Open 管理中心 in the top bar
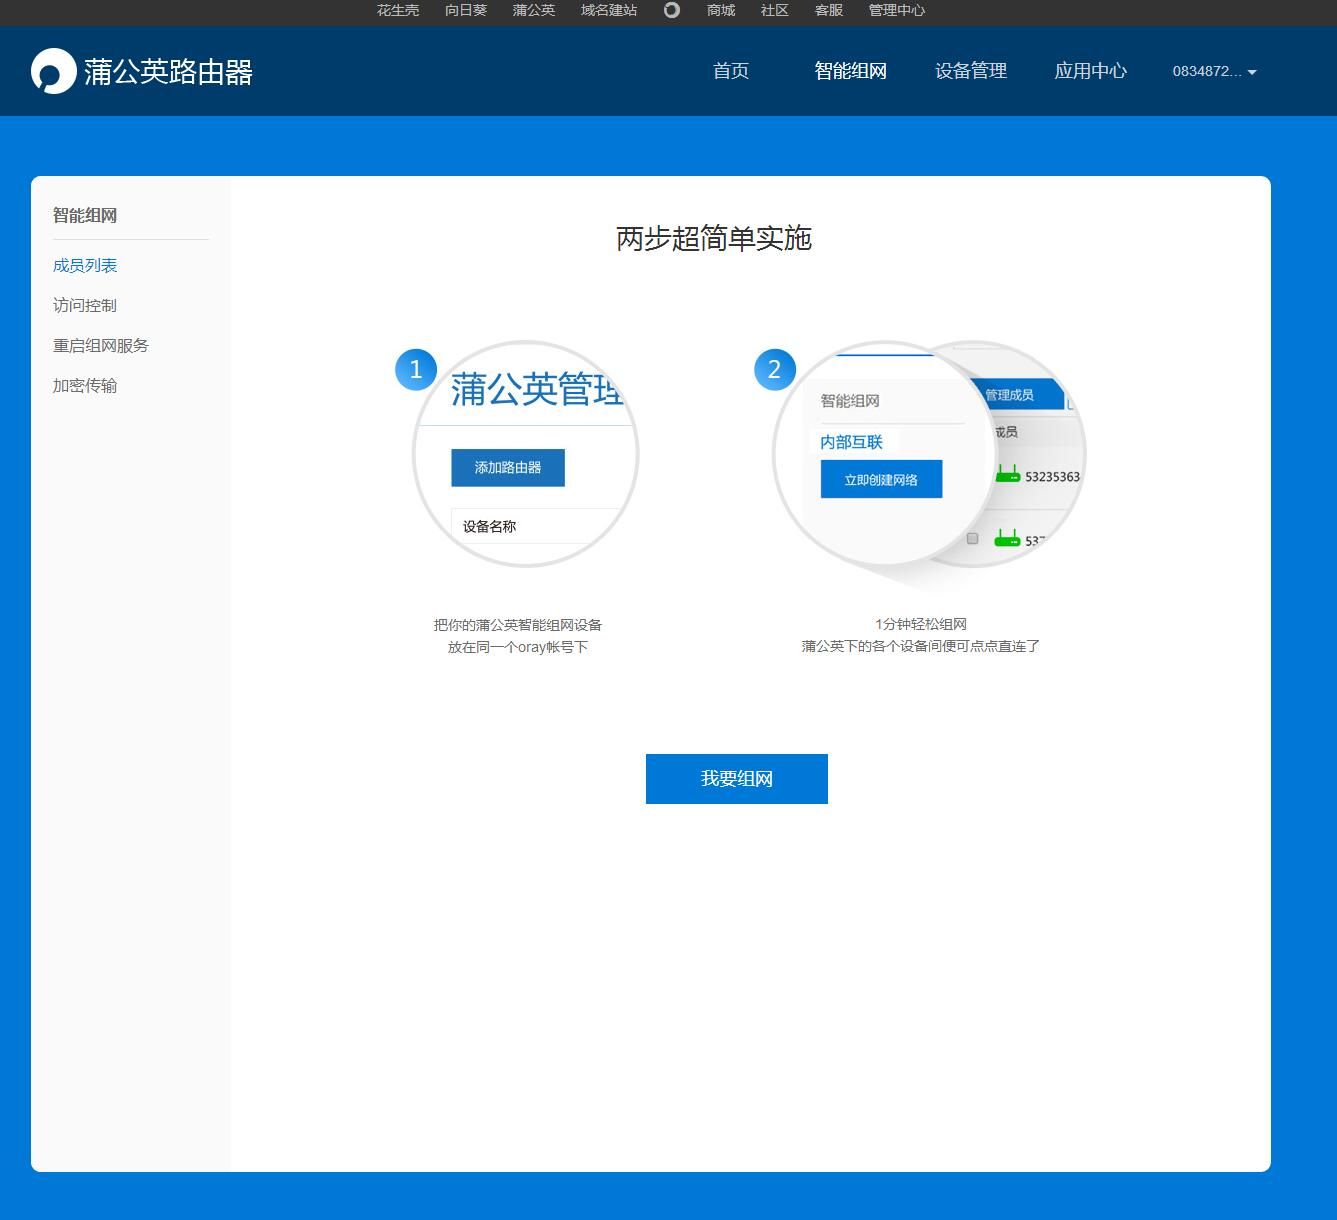 [896, 10]
